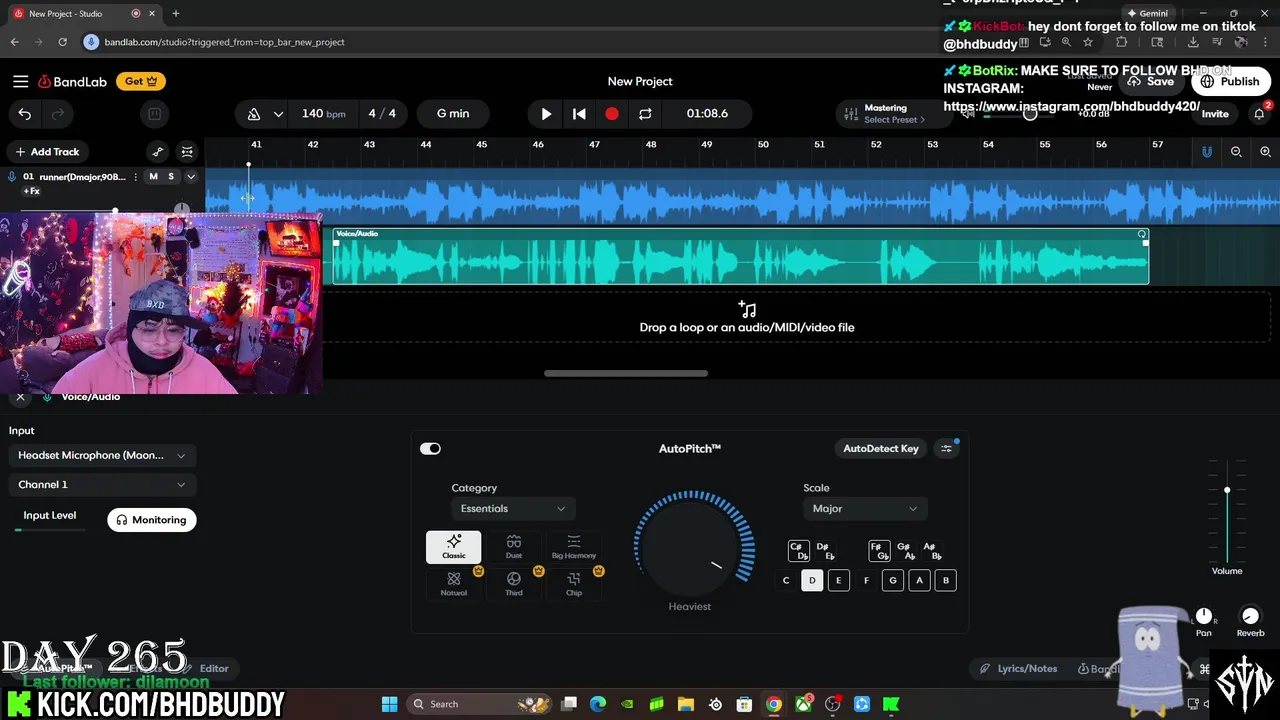Click the Reverb knob
1280x720 pixels.
(1250, 617)
